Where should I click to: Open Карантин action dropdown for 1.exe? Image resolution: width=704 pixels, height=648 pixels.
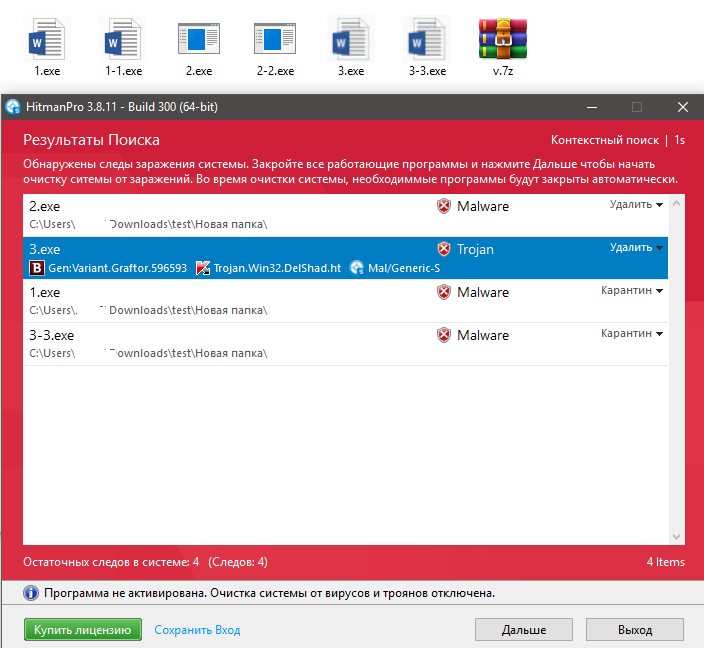coord(632,291)
